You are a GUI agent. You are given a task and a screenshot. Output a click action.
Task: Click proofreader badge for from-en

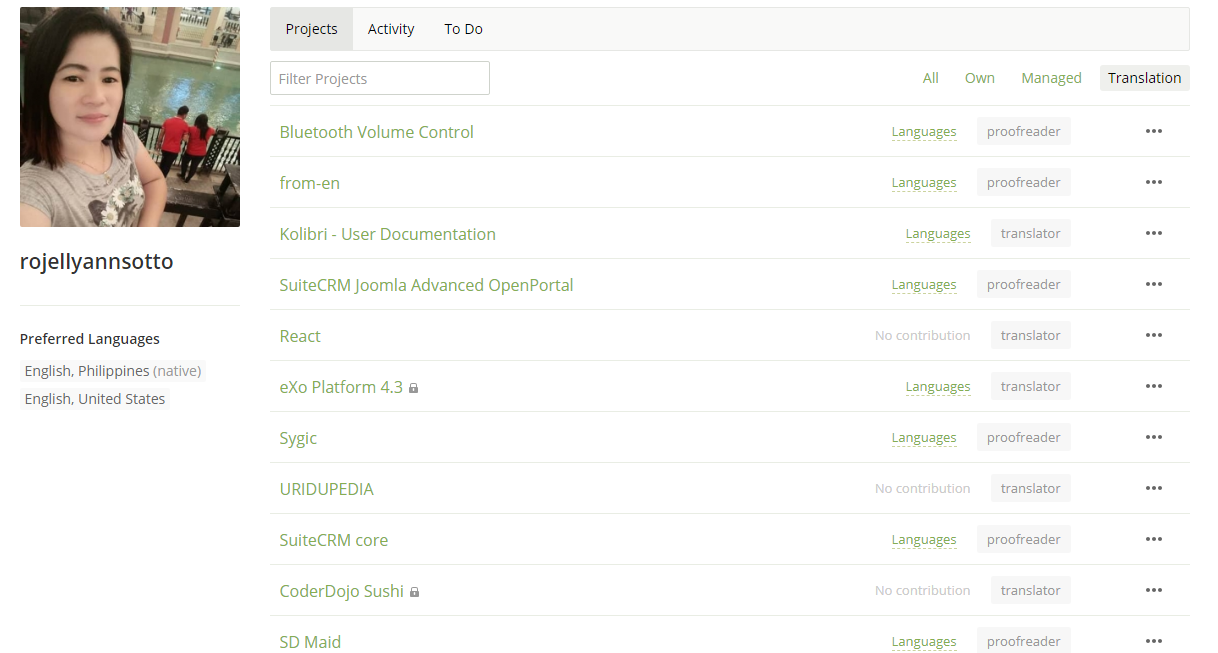[1024, 182]
